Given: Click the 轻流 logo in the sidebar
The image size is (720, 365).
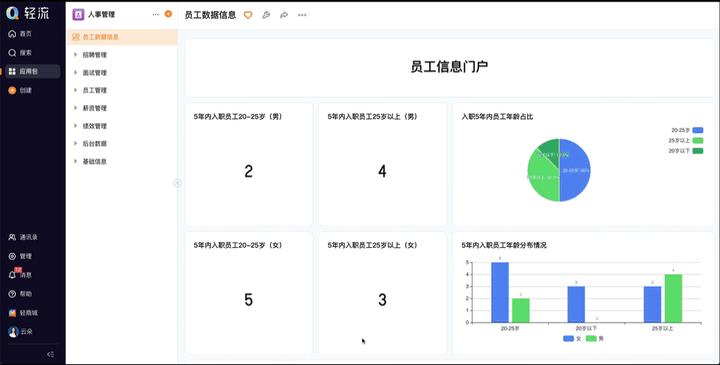Looking at the screenshot, I should coord(28,13).
